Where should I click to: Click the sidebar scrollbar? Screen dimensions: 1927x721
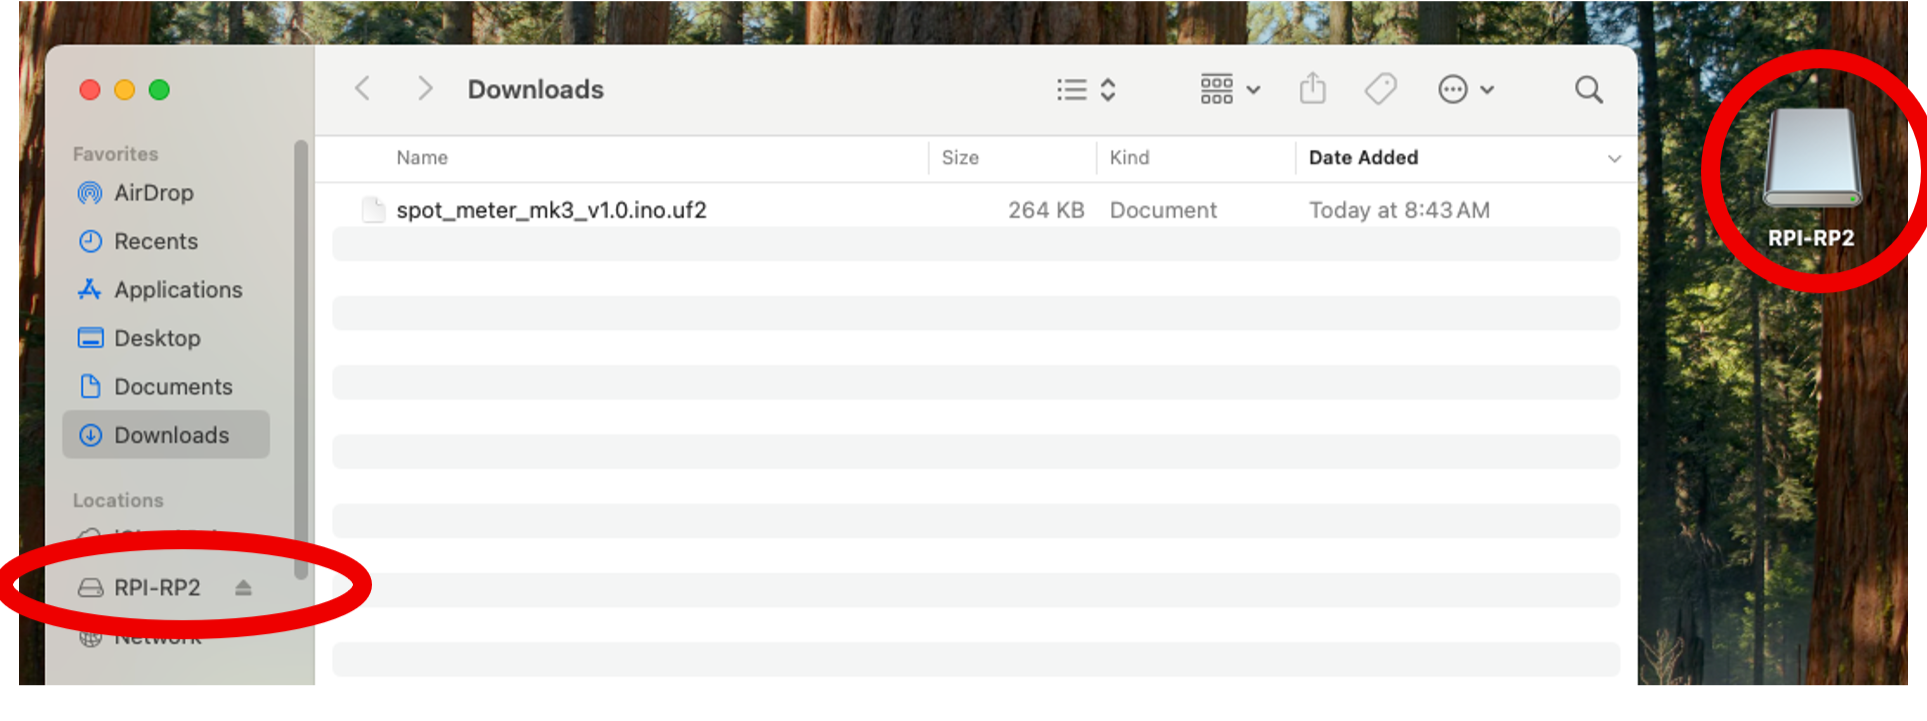[301, 360]
